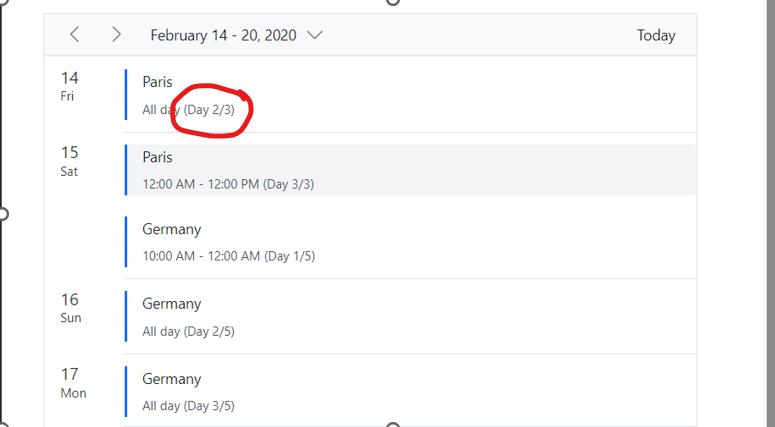Image resolution: width=775 pixels, height=427 pixels.
Task: Select the "15 Sat" date label
Action: pos(69,161)
